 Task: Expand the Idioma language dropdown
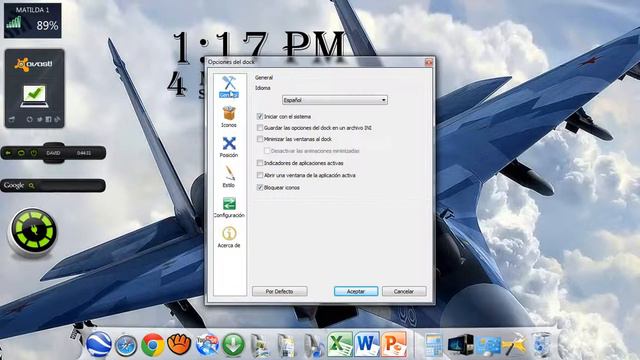point(335,100)
